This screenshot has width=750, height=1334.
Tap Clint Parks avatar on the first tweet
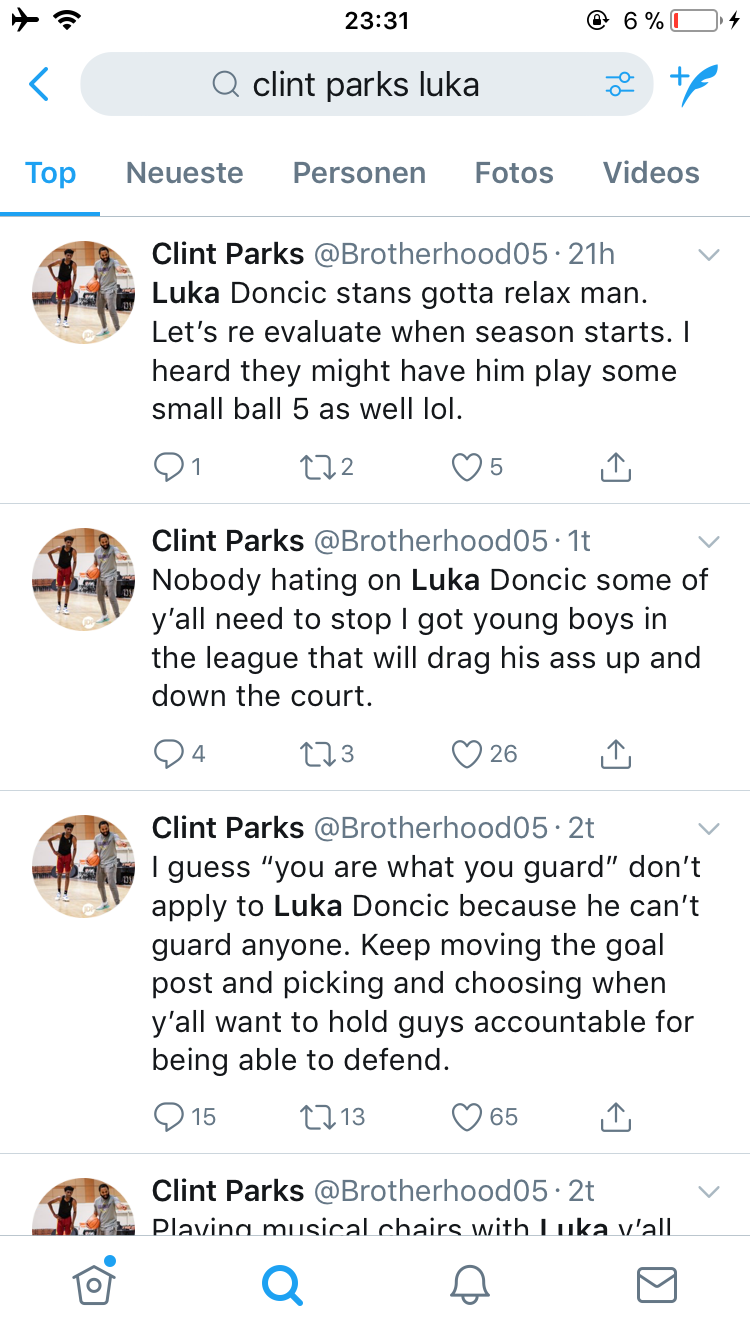click(x=84, y=292)
